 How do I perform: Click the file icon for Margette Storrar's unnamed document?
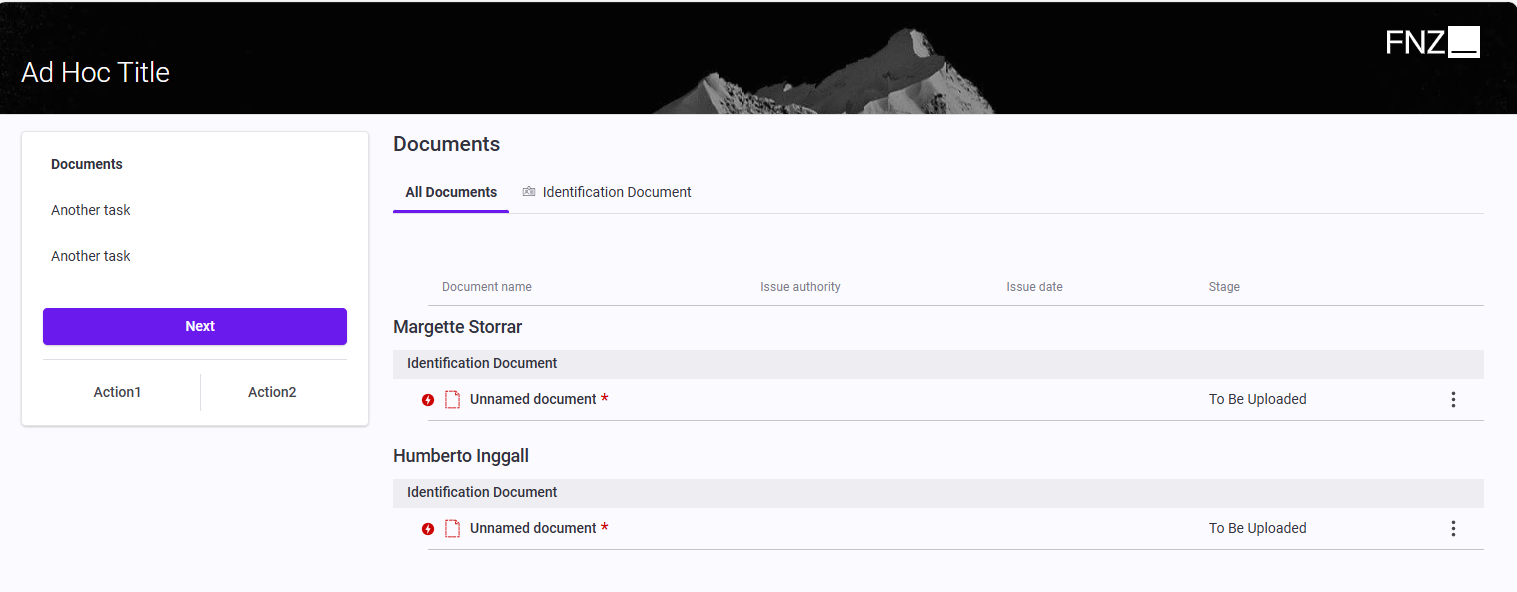(x=452, y=400)
